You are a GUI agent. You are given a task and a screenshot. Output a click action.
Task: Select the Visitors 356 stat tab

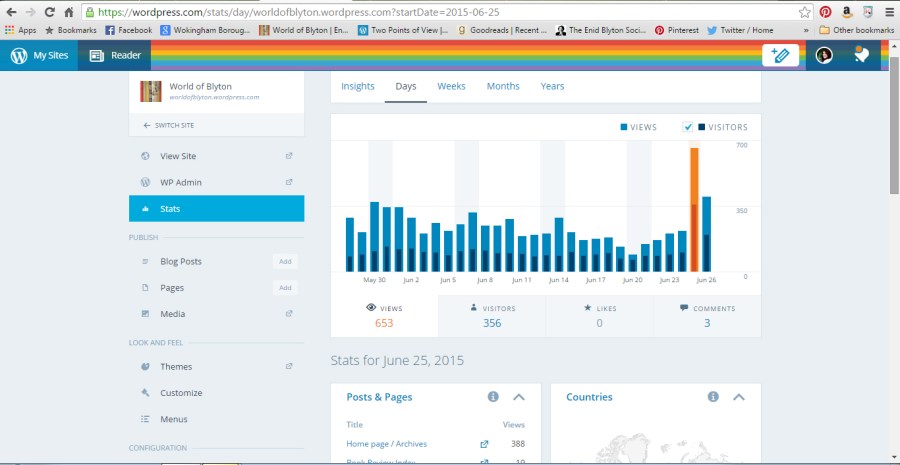492,316
